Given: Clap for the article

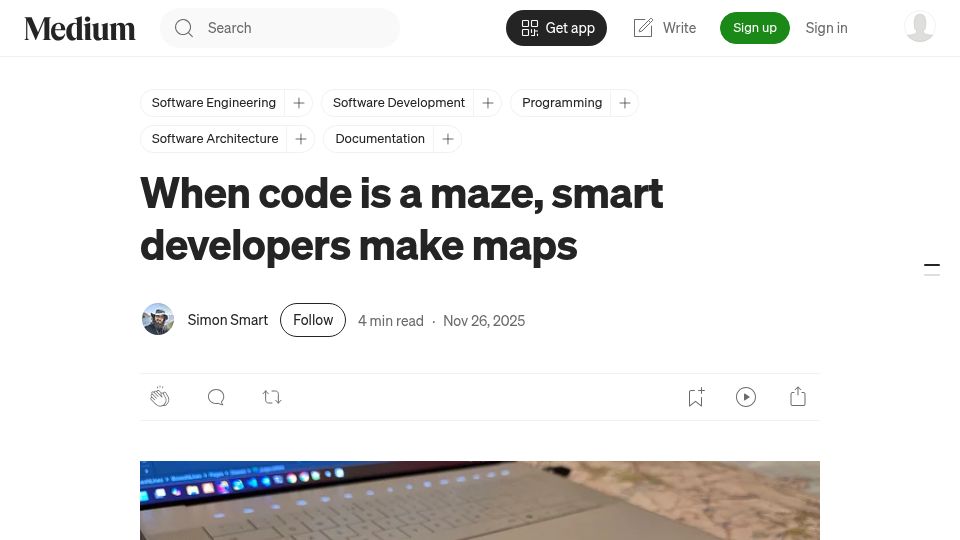Looking at the screenshot, I should pyautogui.click(x=160, y=397).
